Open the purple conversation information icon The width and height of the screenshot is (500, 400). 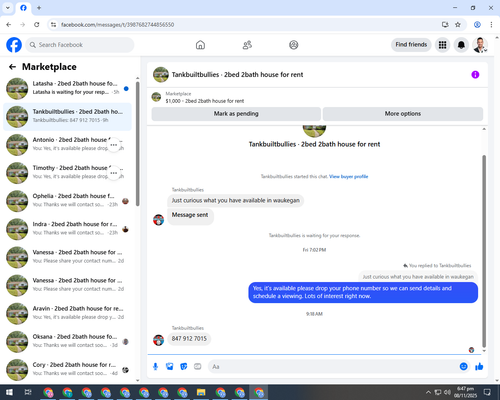point(475,75)
